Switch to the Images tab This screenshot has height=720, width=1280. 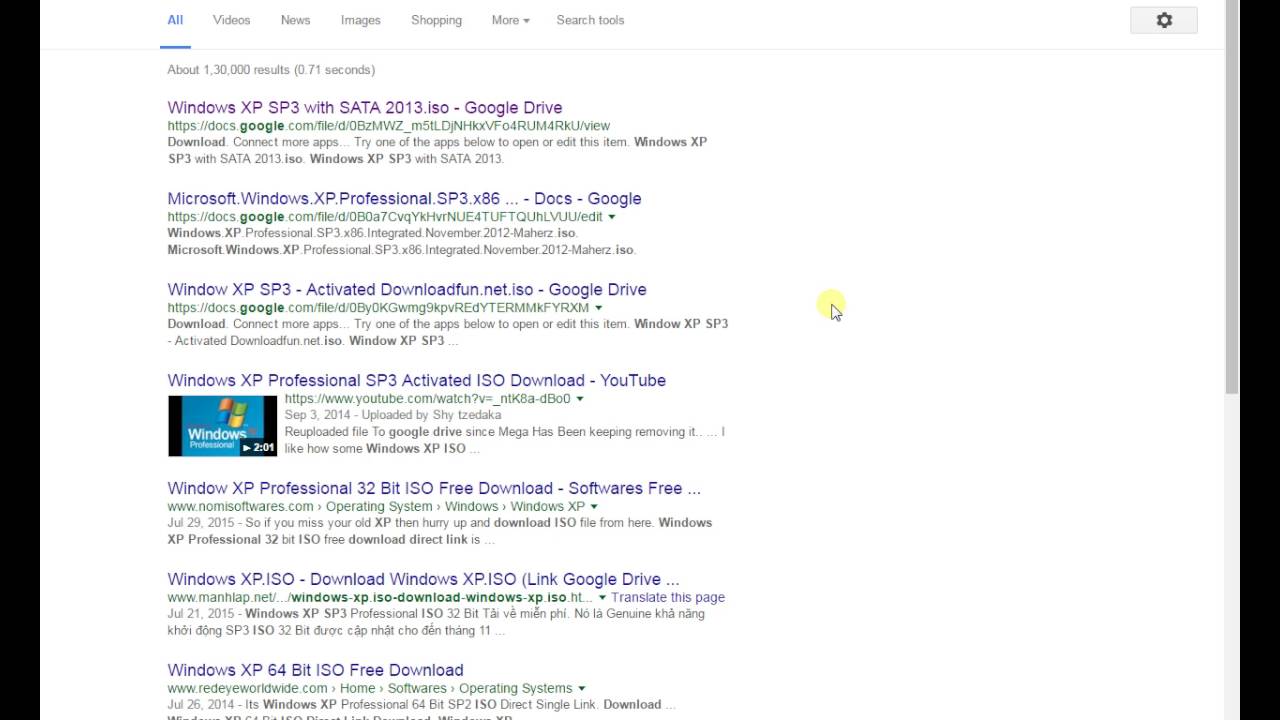[x=360, y=20]
